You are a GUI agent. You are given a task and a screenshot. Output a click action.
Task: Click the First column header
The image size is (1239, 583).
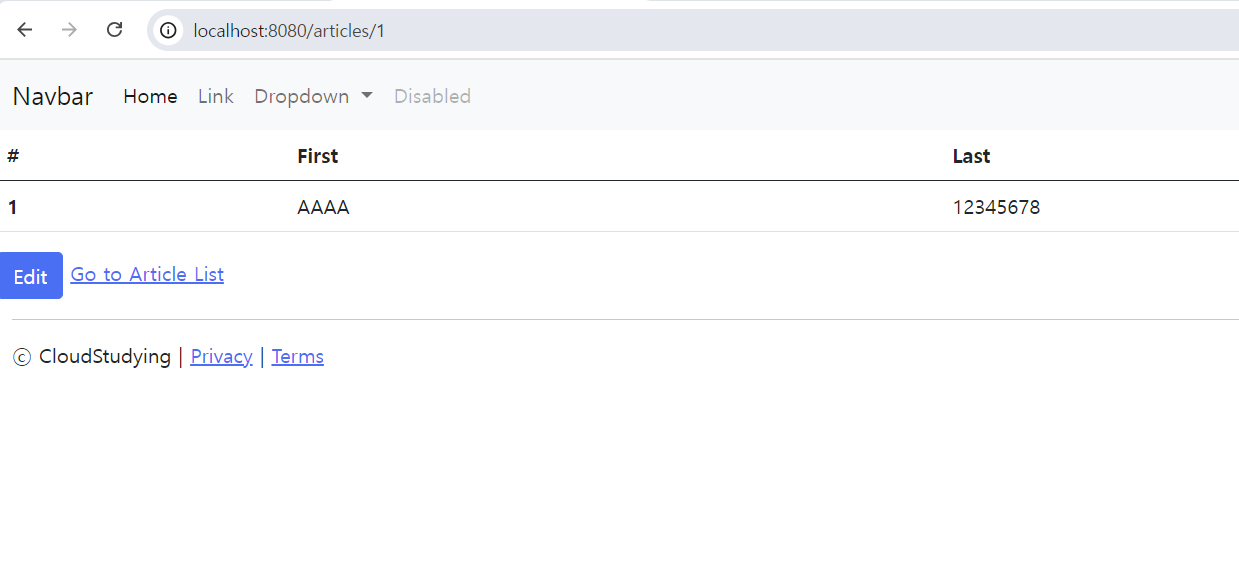(x=318, y=156)
